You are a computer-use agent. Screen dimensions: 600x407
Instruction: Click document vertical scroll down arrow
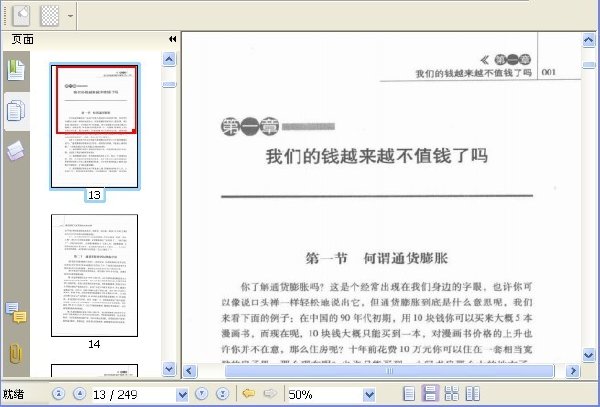coord(589,355)
